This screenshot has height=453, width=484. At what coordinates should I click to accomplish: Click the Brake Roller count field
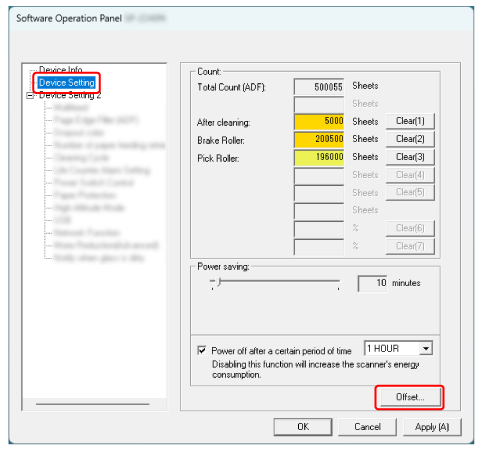point(319,139)
